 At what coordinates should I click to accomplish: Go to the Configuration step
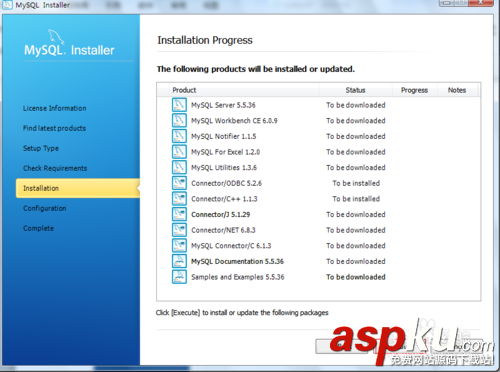point(45,208)
